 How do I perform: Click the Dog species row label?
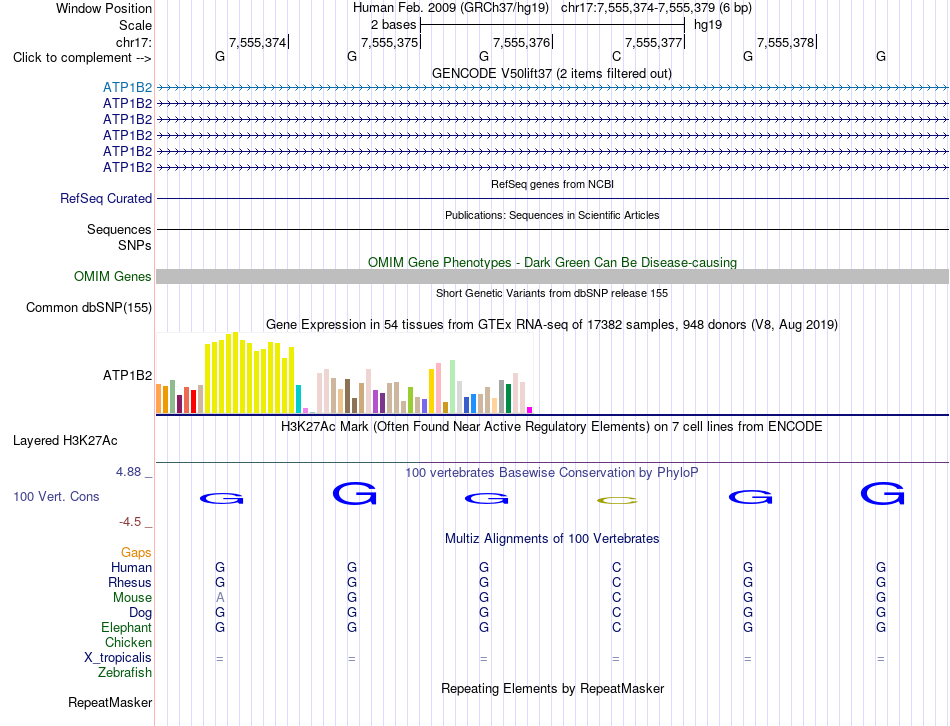(140, 613)
